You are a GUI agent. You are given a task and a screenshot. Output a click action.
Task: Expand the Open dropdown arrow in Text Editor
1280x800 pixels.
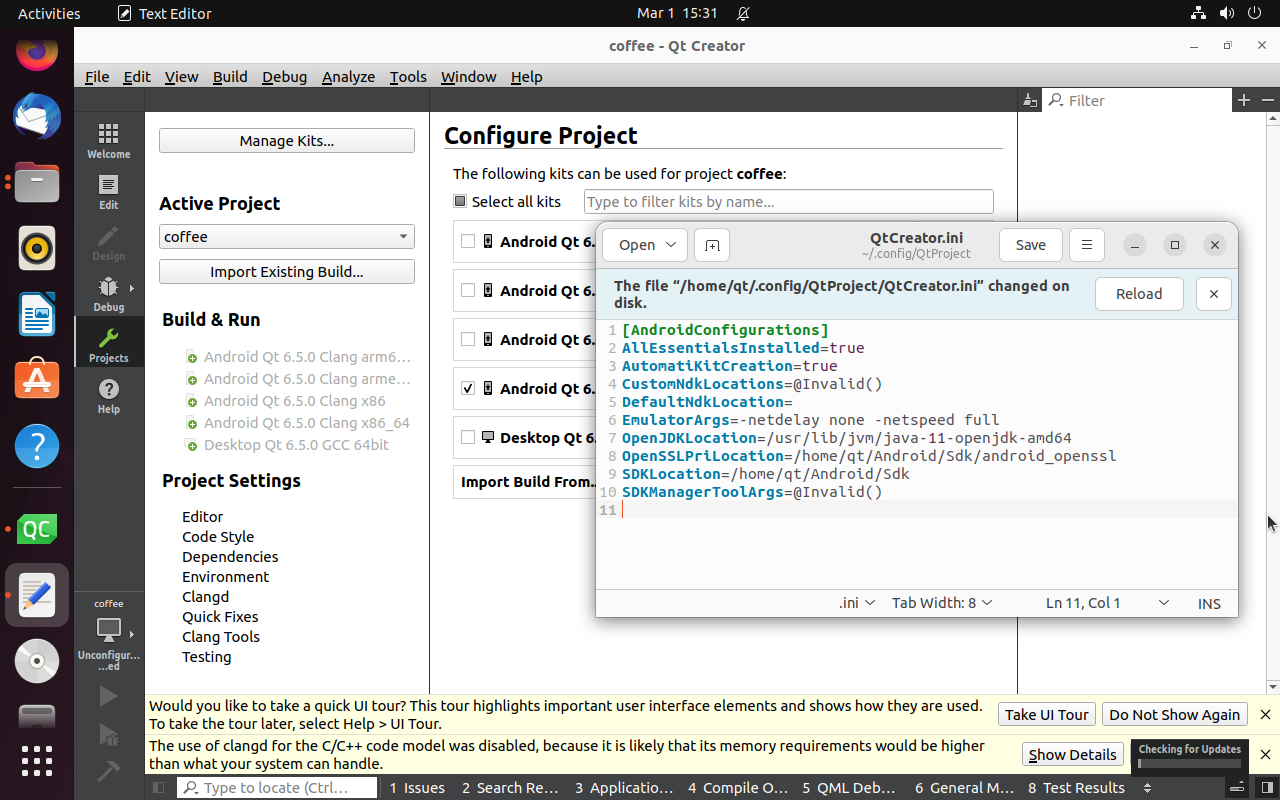pos(670,245)
